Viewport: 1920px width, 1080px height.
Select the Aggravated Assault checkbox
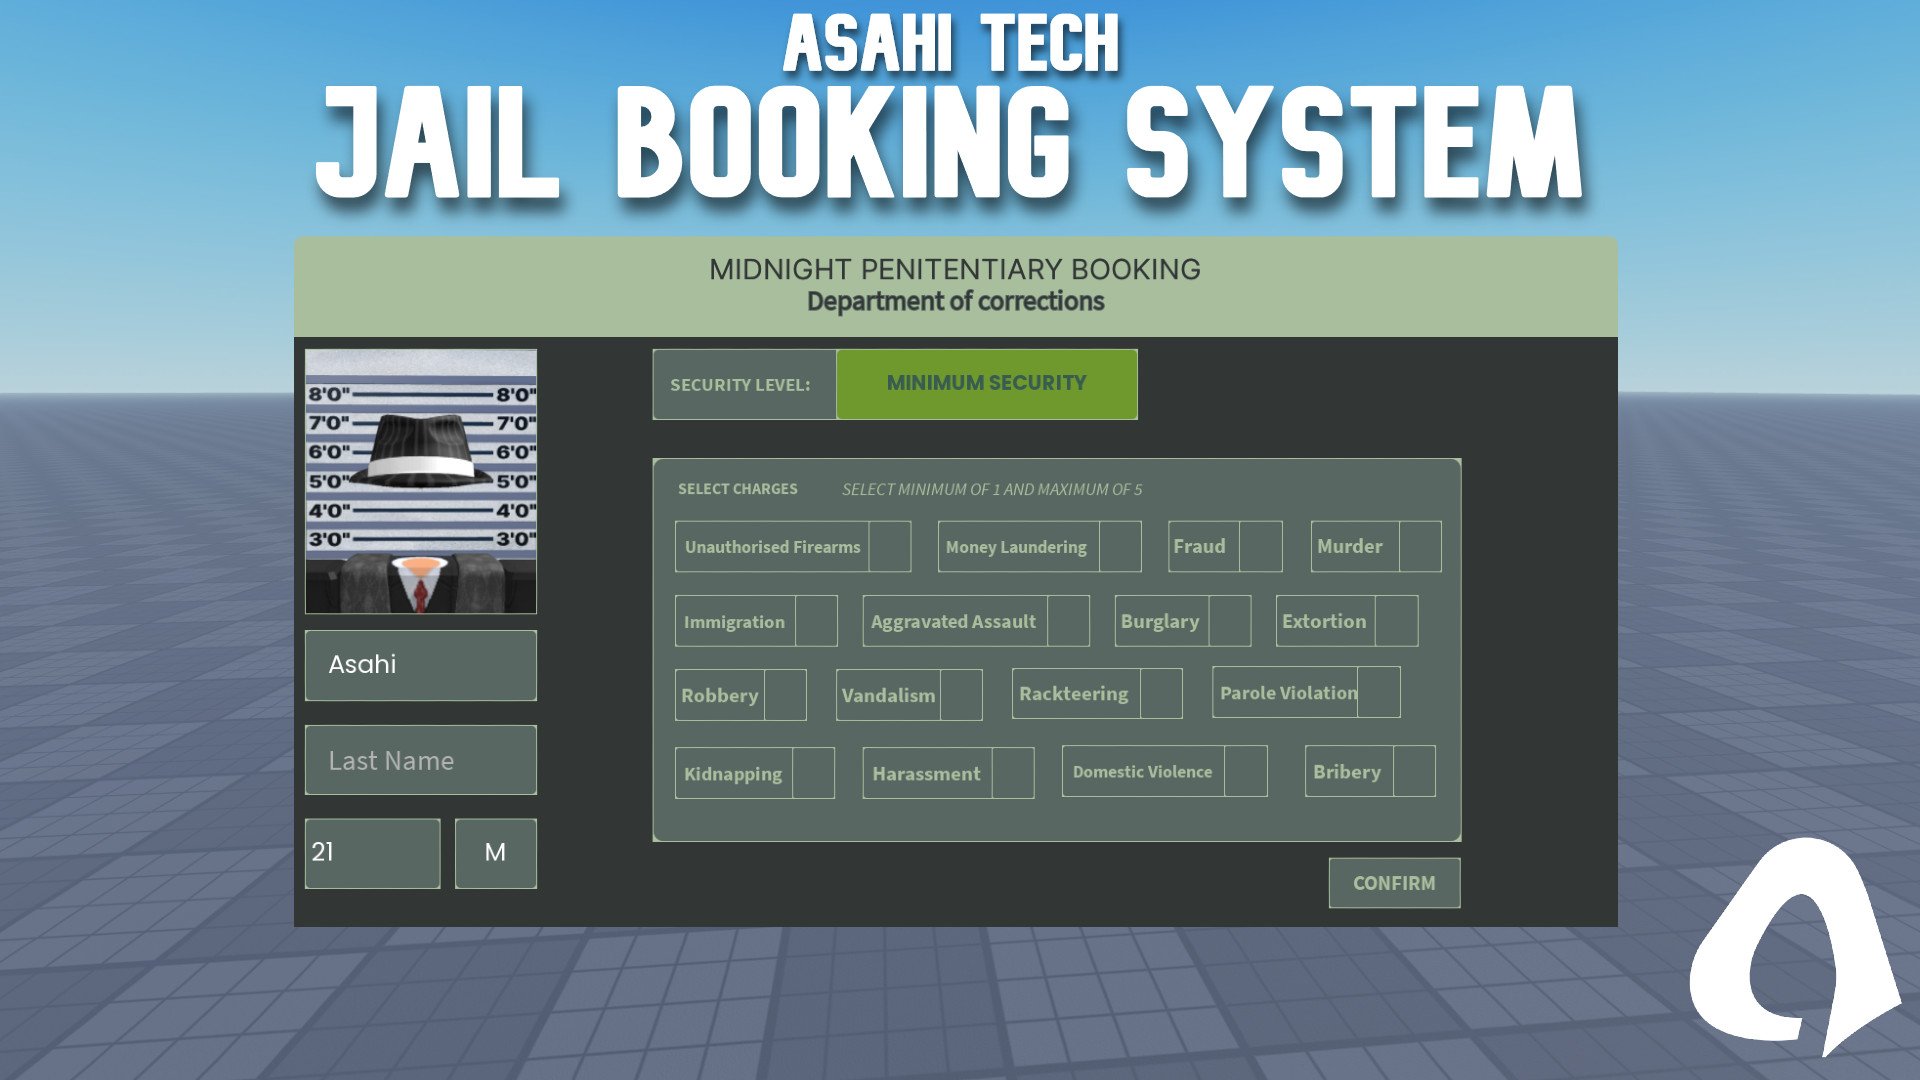[x=1068, y=621]
